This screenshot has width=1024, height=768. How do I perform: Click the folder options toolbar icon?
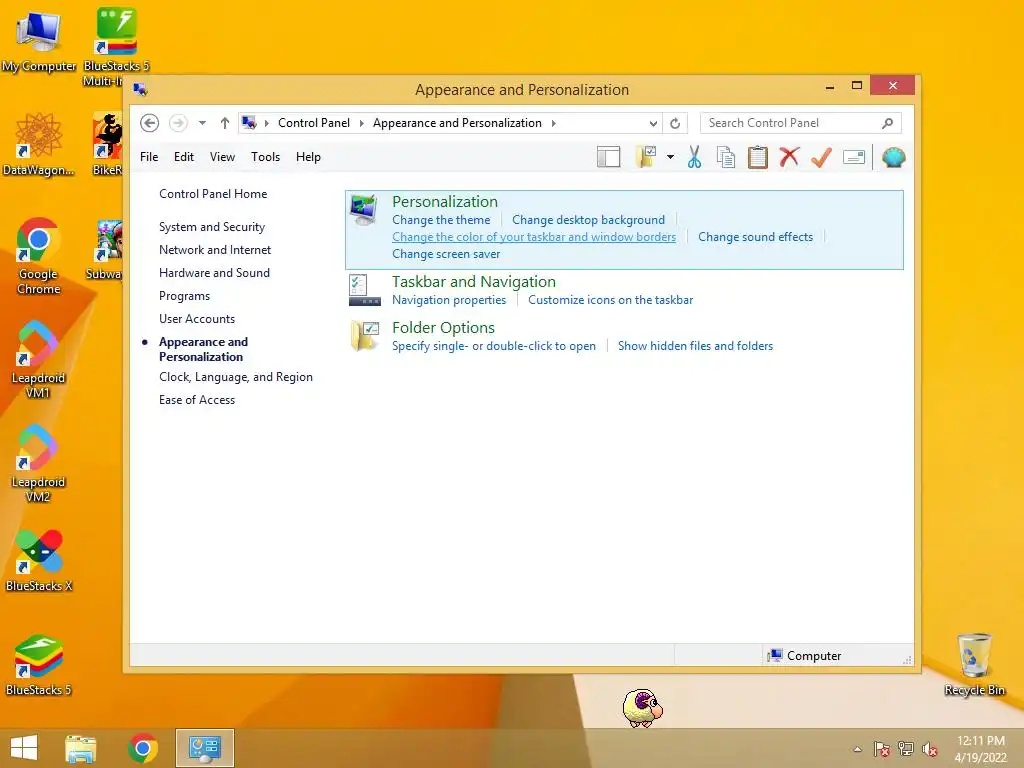(646, 157)
